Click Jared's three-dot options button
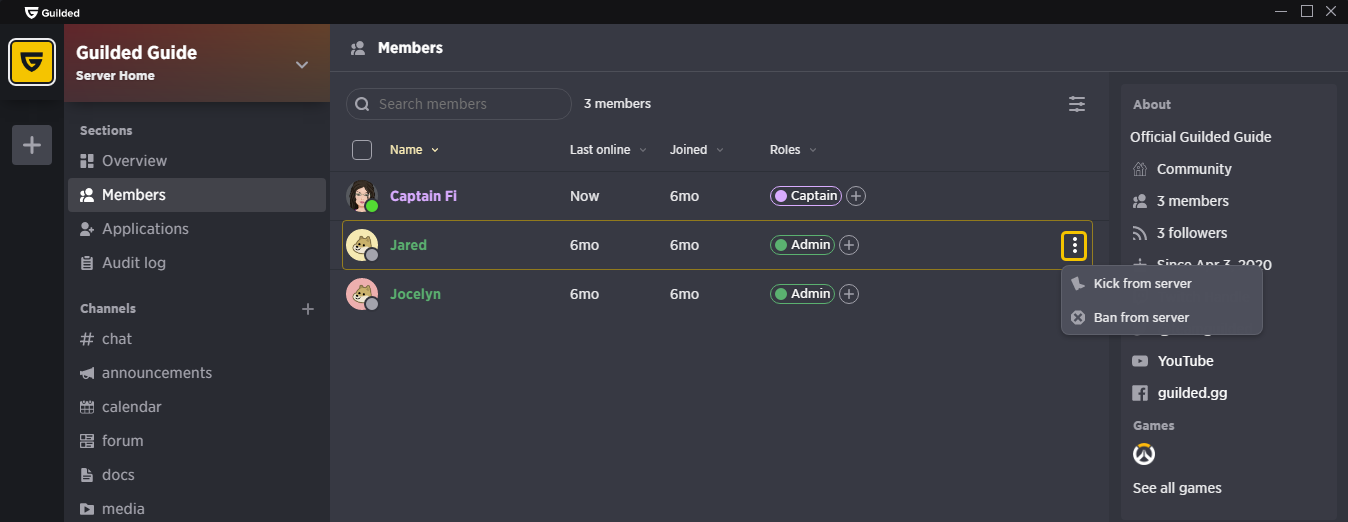 tap(1074, 245)
